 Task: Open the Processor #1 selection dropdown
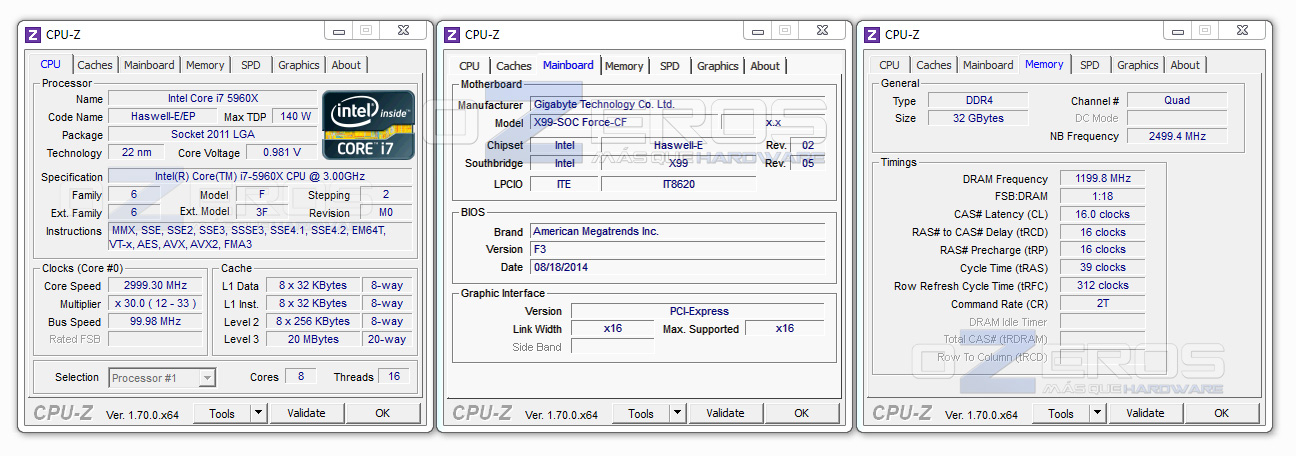click(x=162, y=378)
